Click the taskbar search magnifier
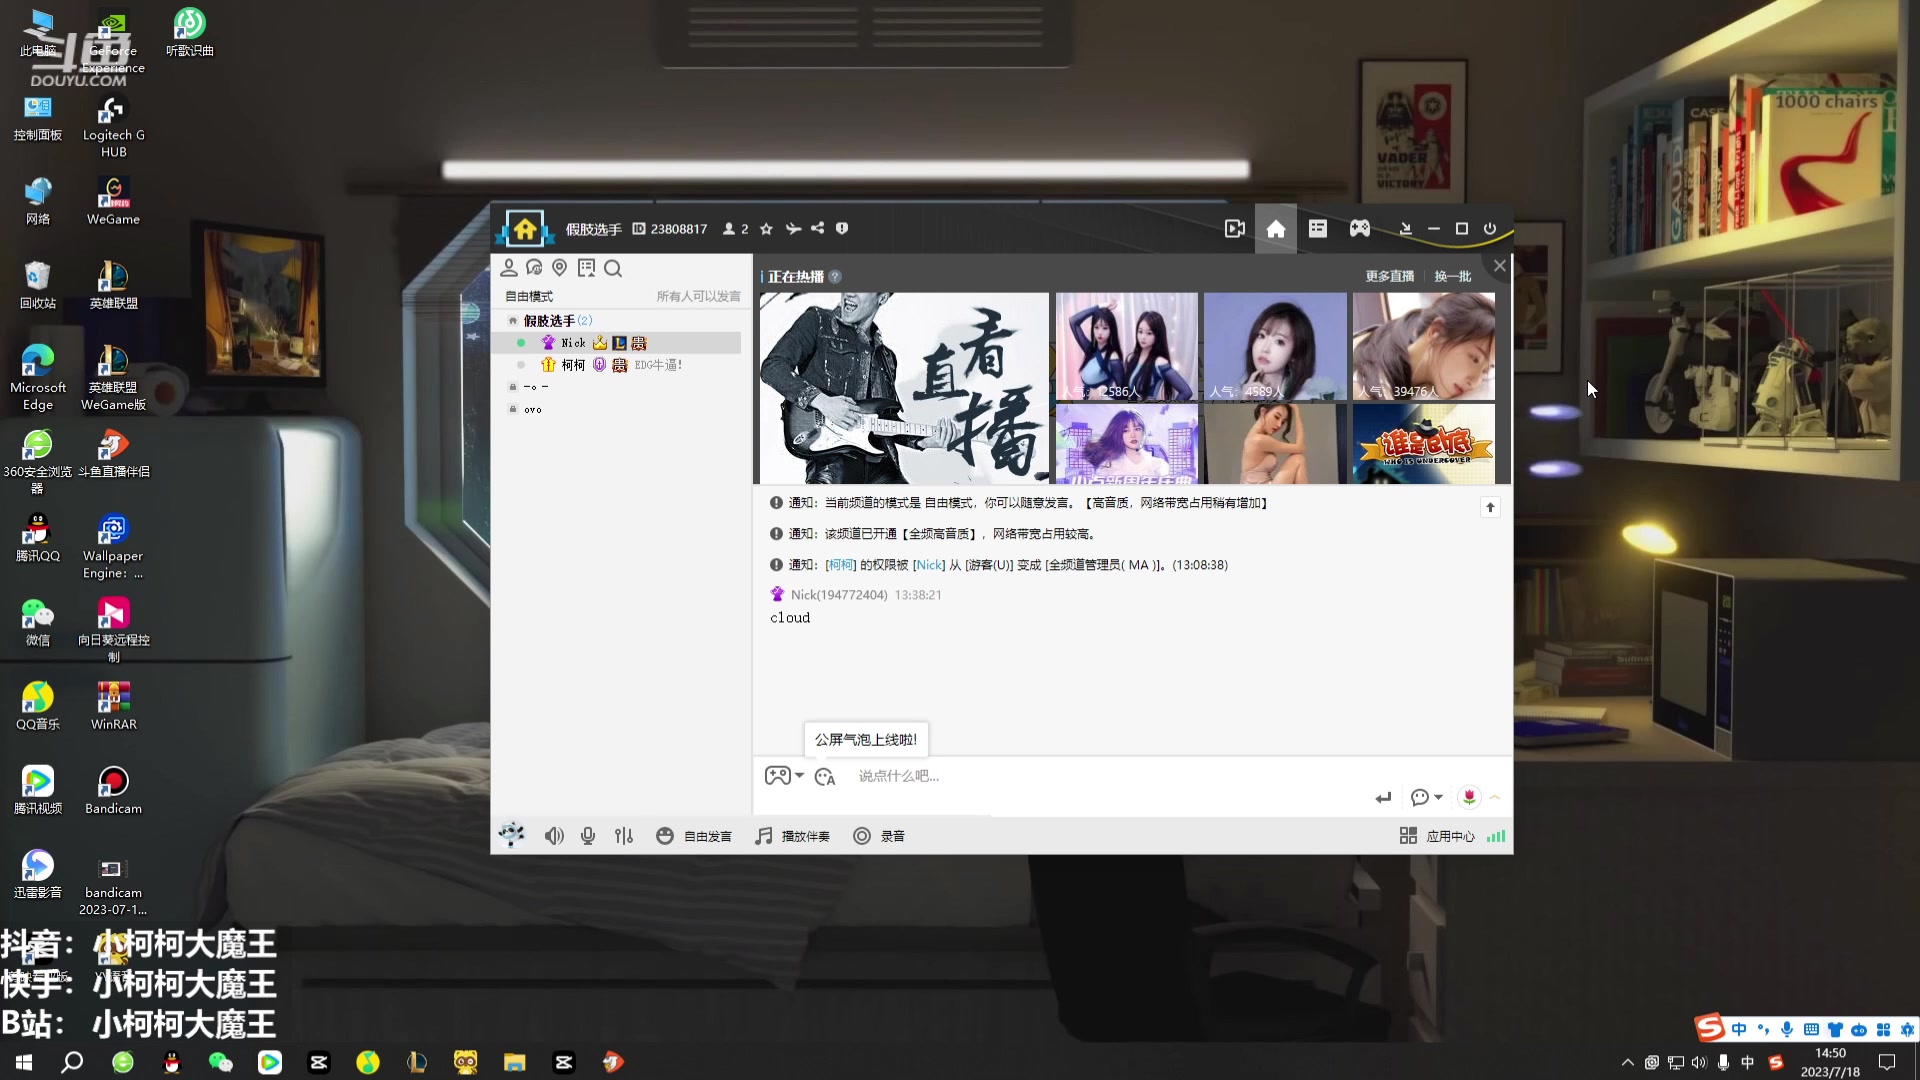This screenshot has height=1080, width=1920. (72, 1062)
